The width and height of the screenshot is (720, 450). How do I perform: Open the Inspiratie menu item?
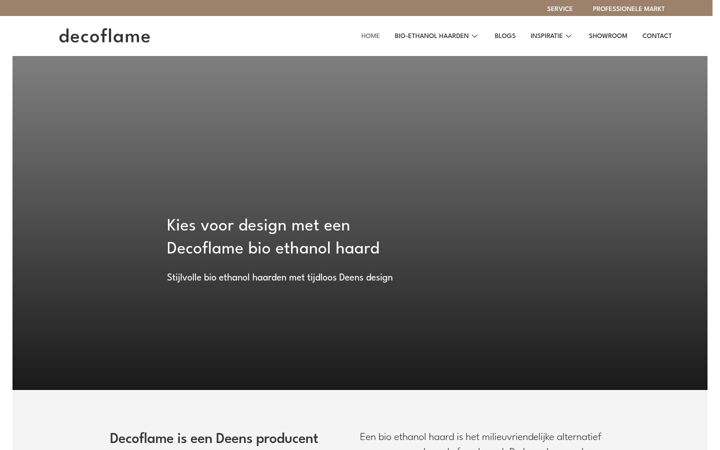point(546,36)
